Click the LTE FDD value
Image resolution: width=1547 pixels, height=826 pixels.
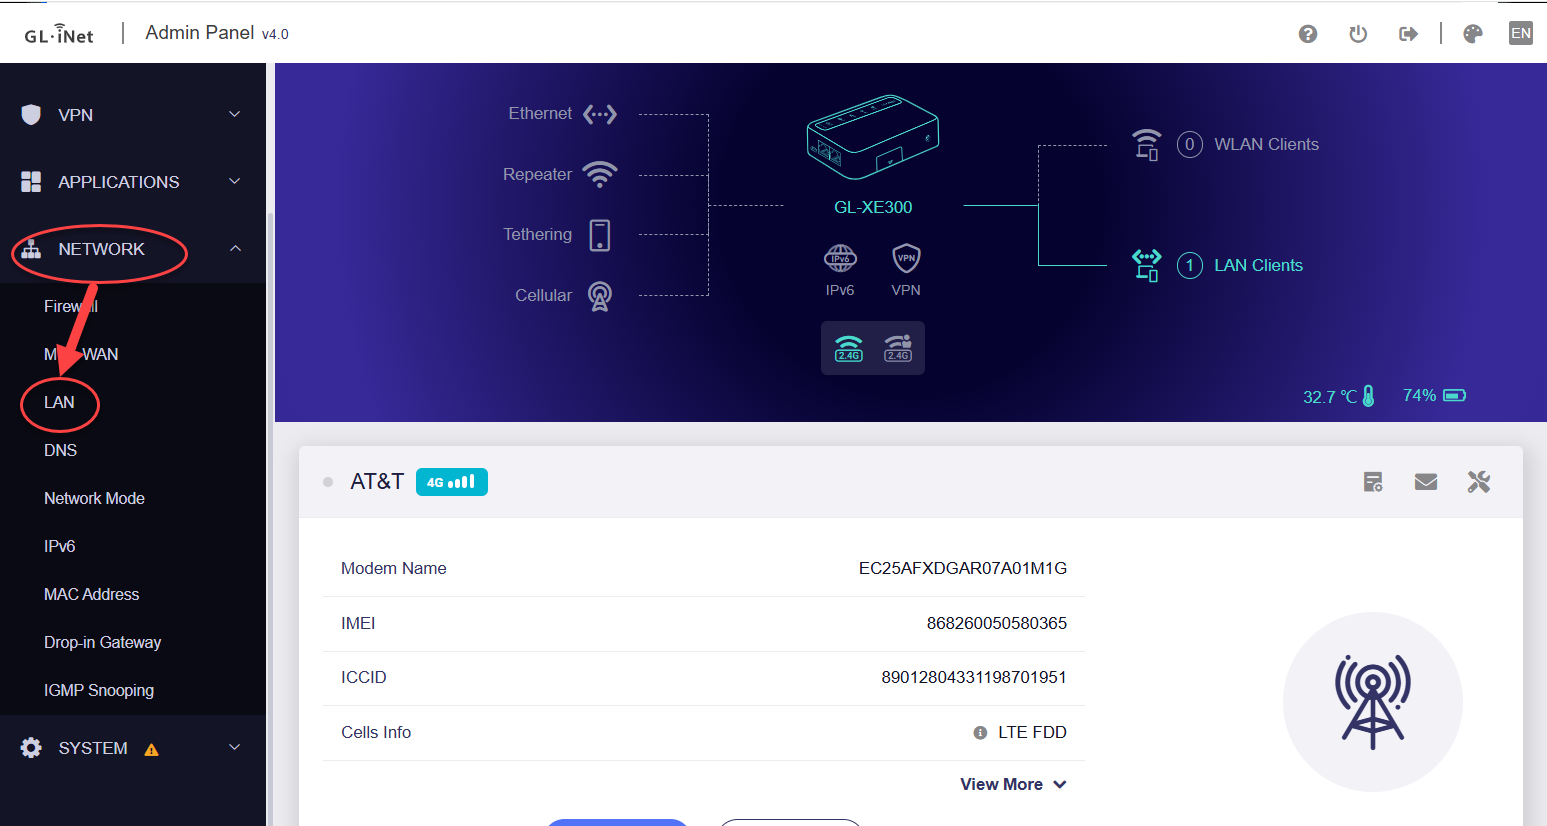pos(1032,732)
